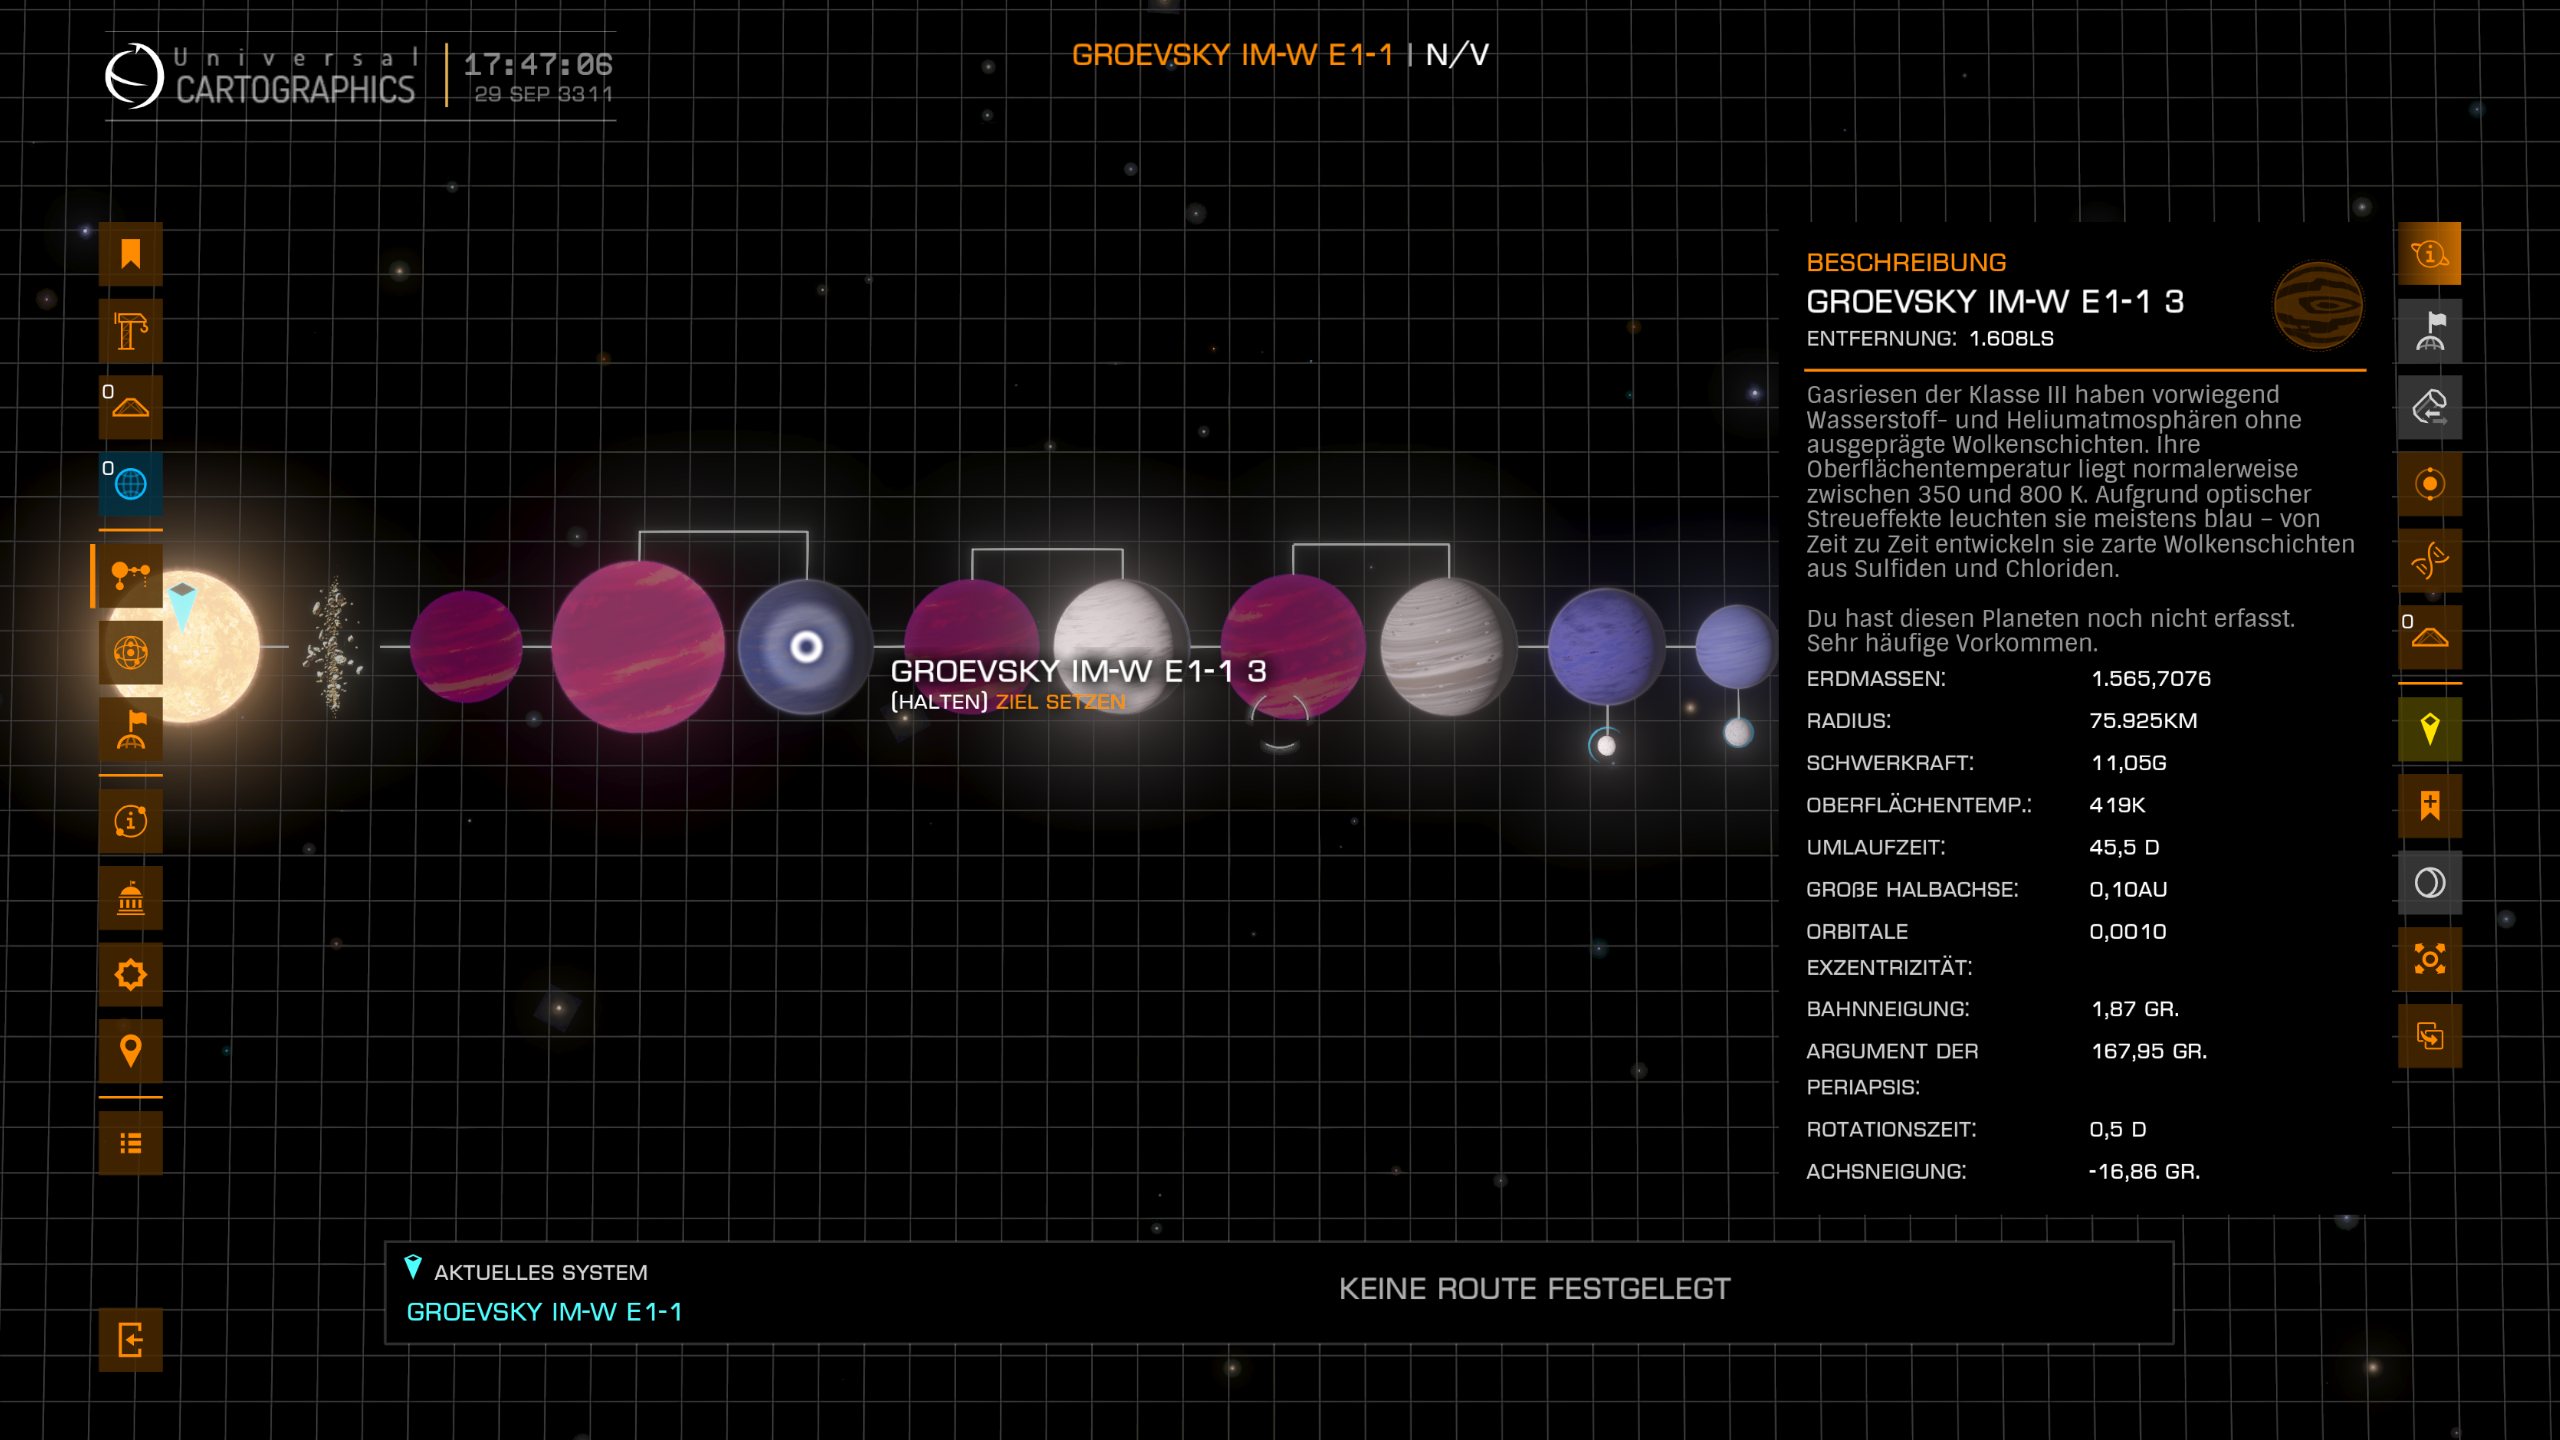
Task: Select planet description info tab
Action: coord(2429,254)
